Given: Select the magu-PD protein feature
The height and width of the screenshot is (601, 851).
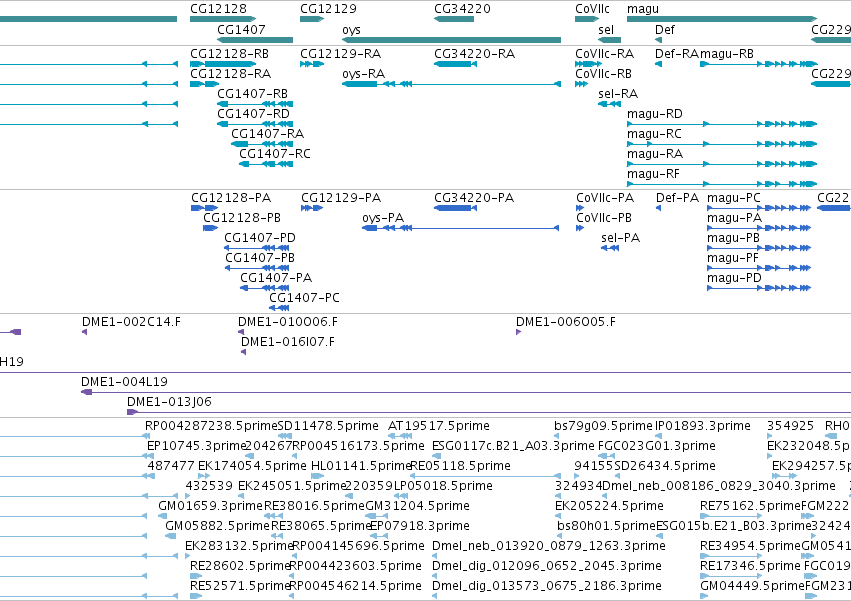Looking at the screenshot, I should point(759,288).
